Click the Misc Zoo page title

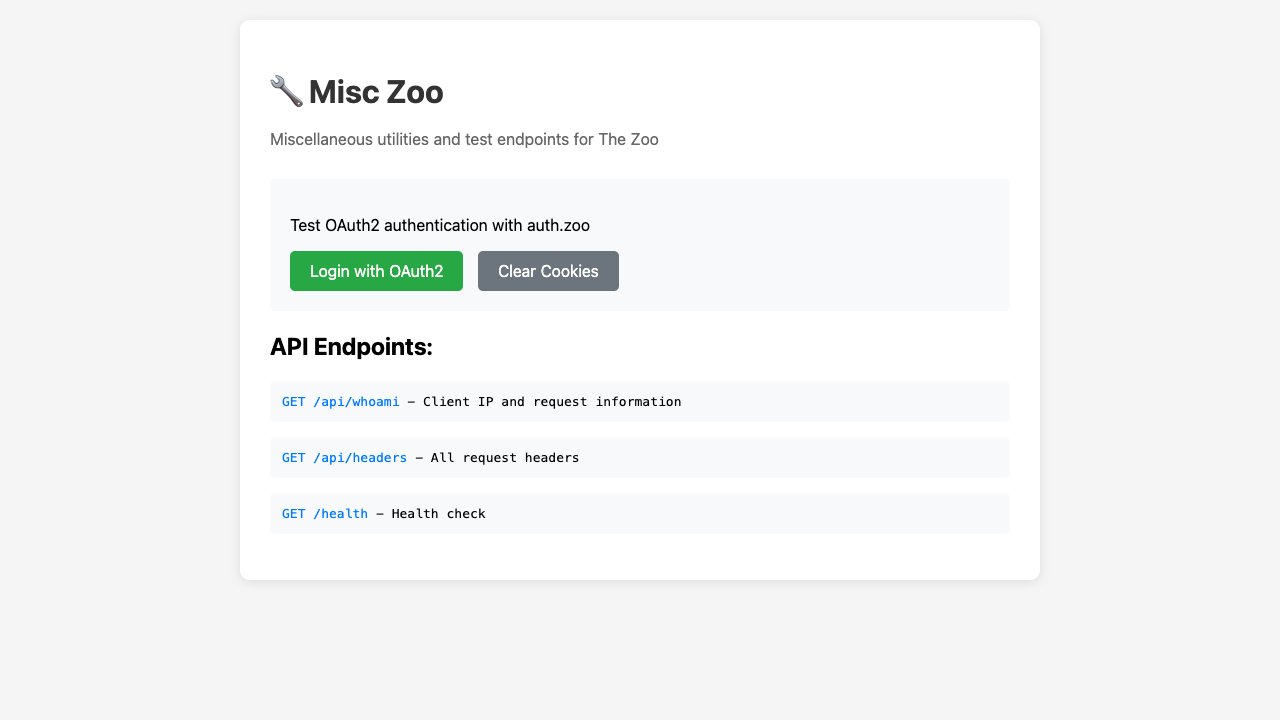pos(375,92)
